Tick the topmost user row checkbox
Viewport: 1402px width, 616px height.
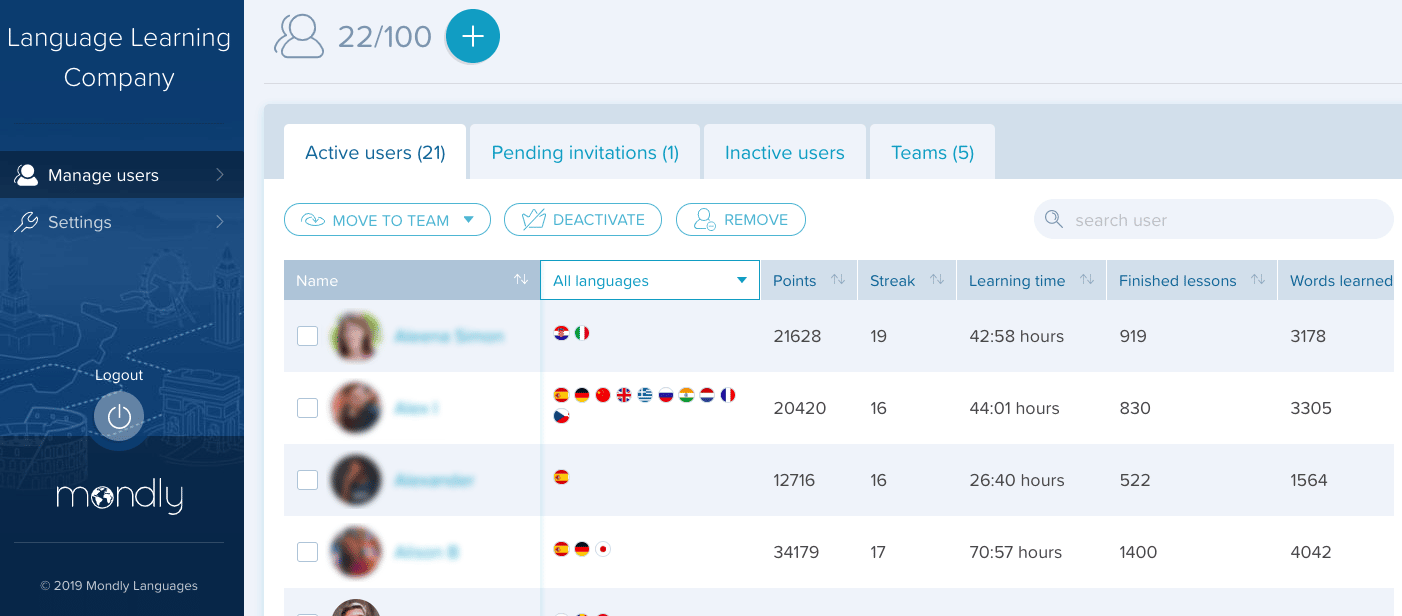pyautogui.click(x=307, y=336)
